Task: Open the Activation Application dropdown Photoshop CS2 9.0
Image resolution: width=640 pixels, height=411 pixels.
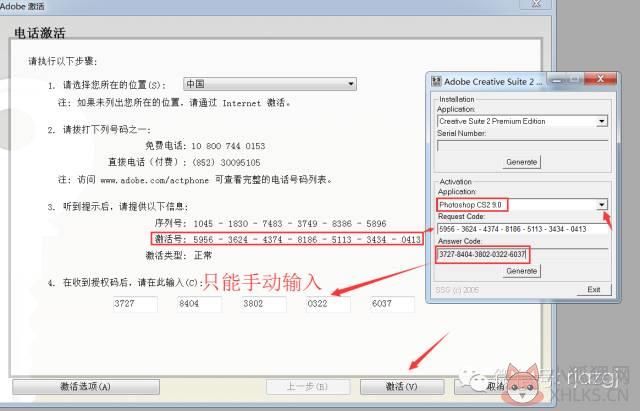Action: click(x=602, y=204)
